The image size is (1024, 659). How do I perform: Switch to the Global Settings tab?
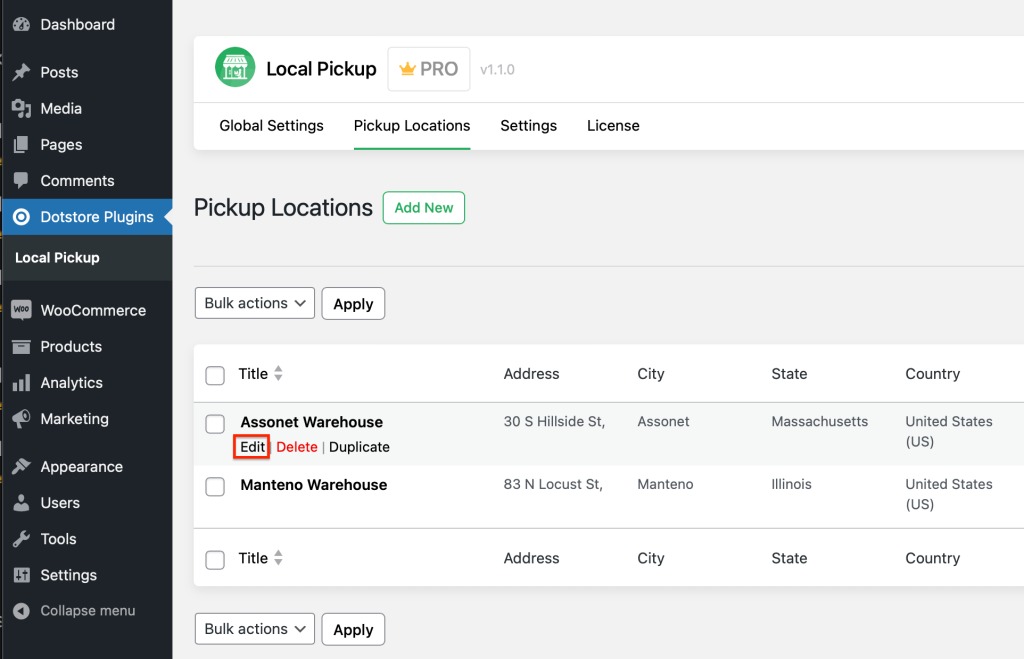[x=271, y=126]
